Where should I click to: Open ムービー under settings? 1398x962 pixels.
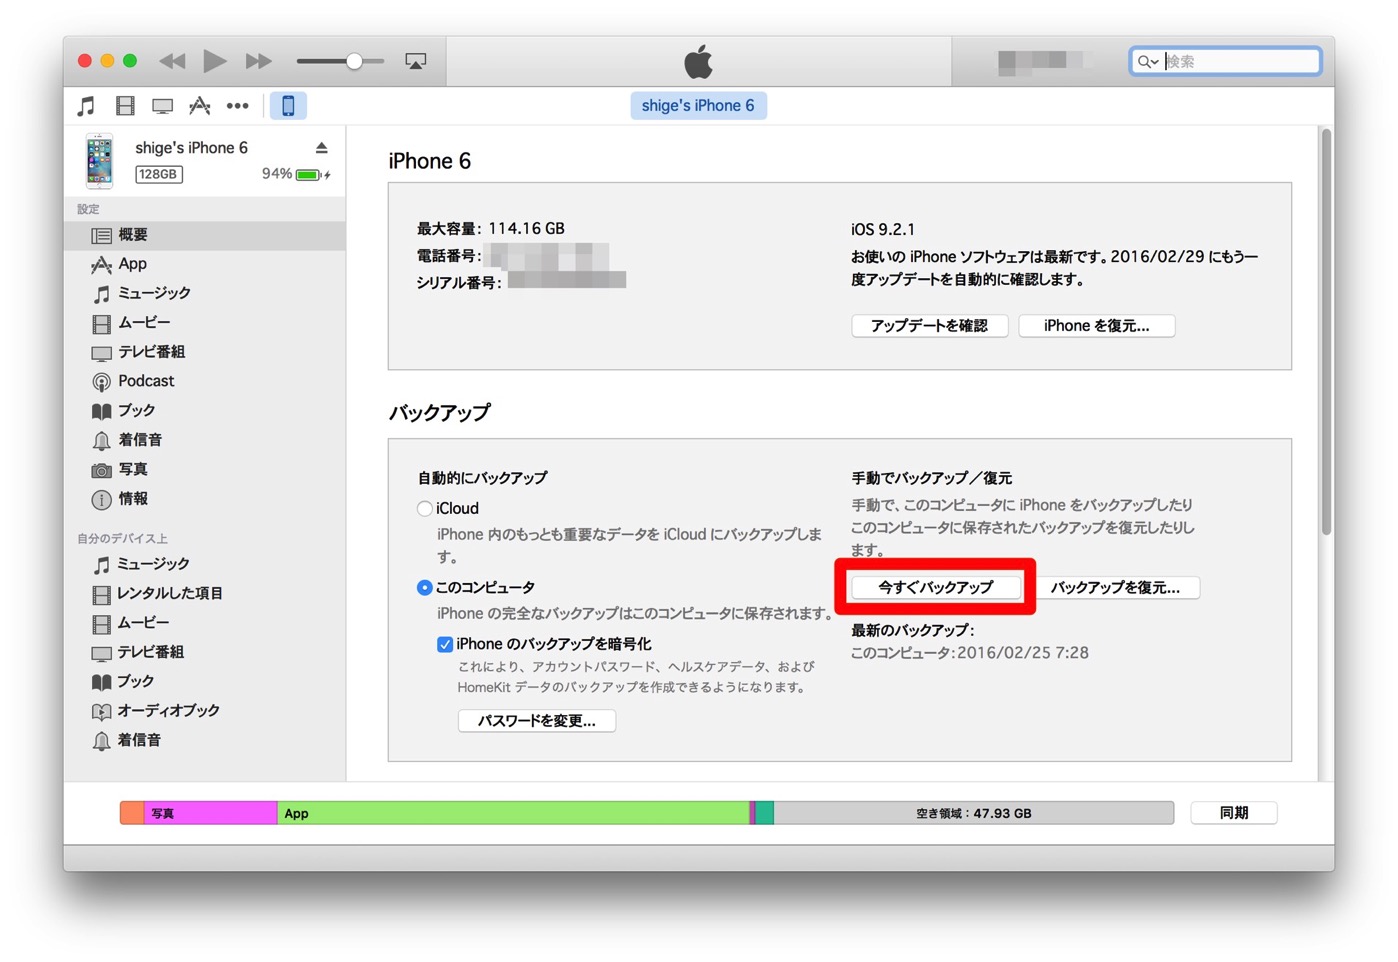[205, 323]
